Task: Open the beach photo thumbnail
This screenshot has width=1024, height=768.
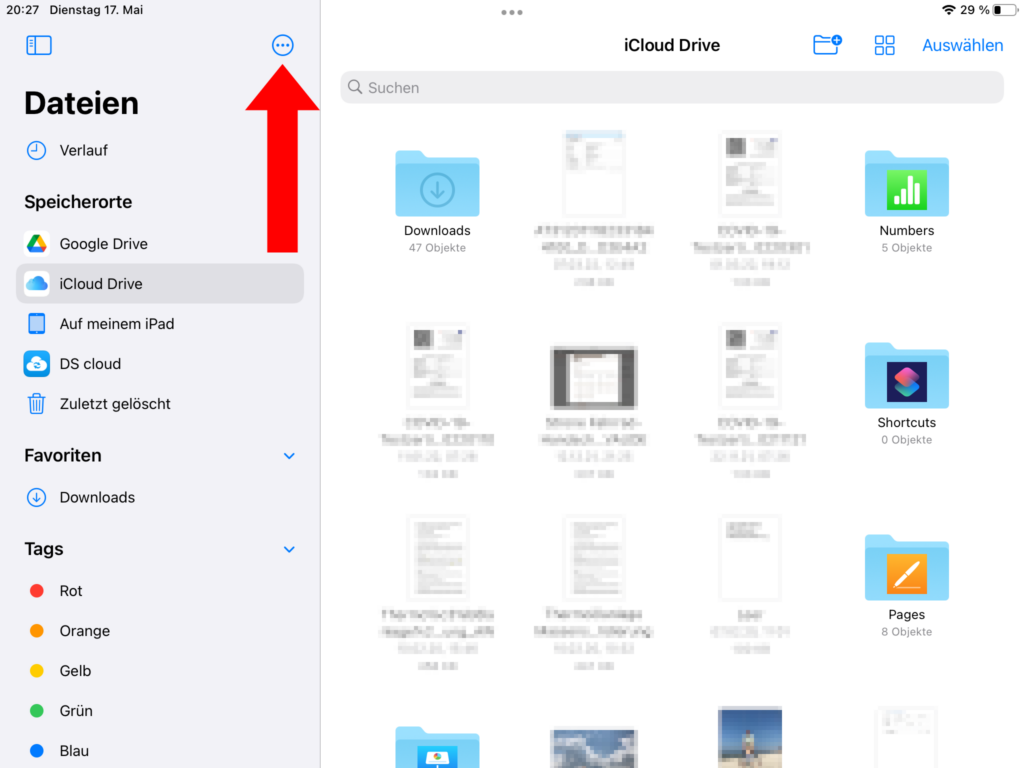Action: point(750,737)
